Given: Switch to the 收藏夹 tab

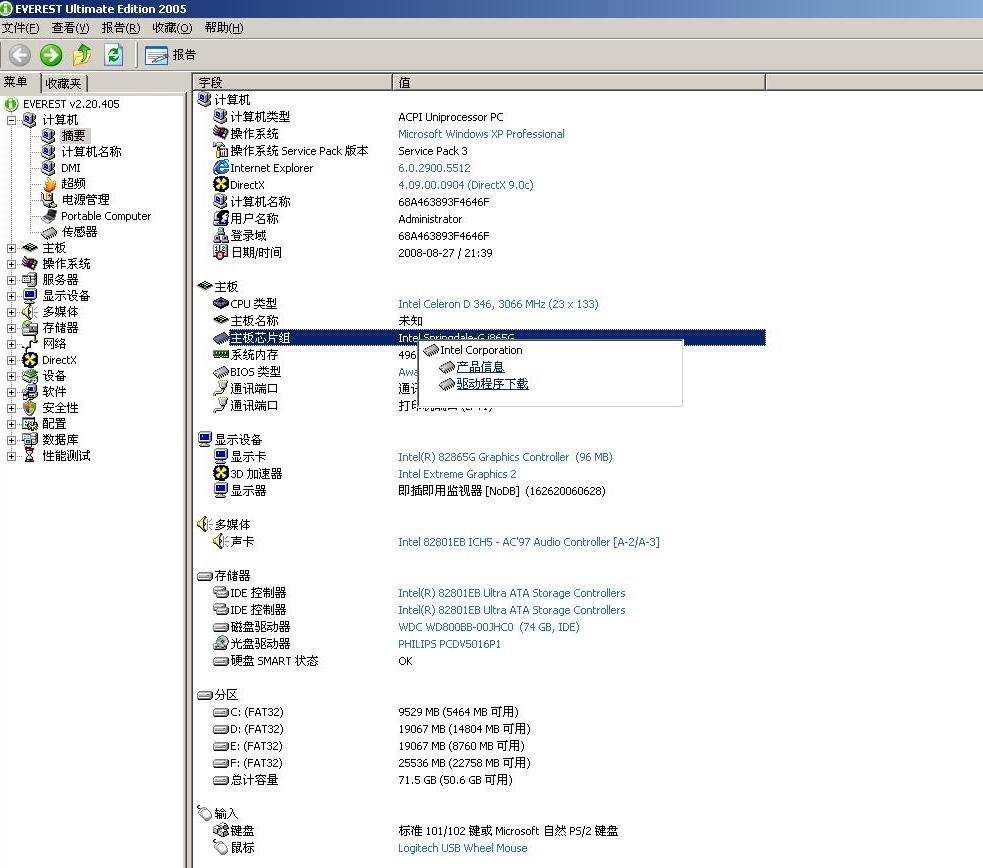Looking at the screenshot, I should (63, 83).
